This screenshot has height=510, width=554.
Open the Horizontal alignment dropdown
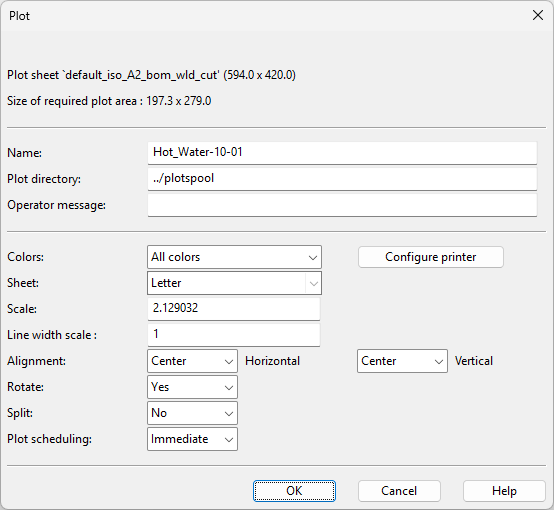click(192, 361)
